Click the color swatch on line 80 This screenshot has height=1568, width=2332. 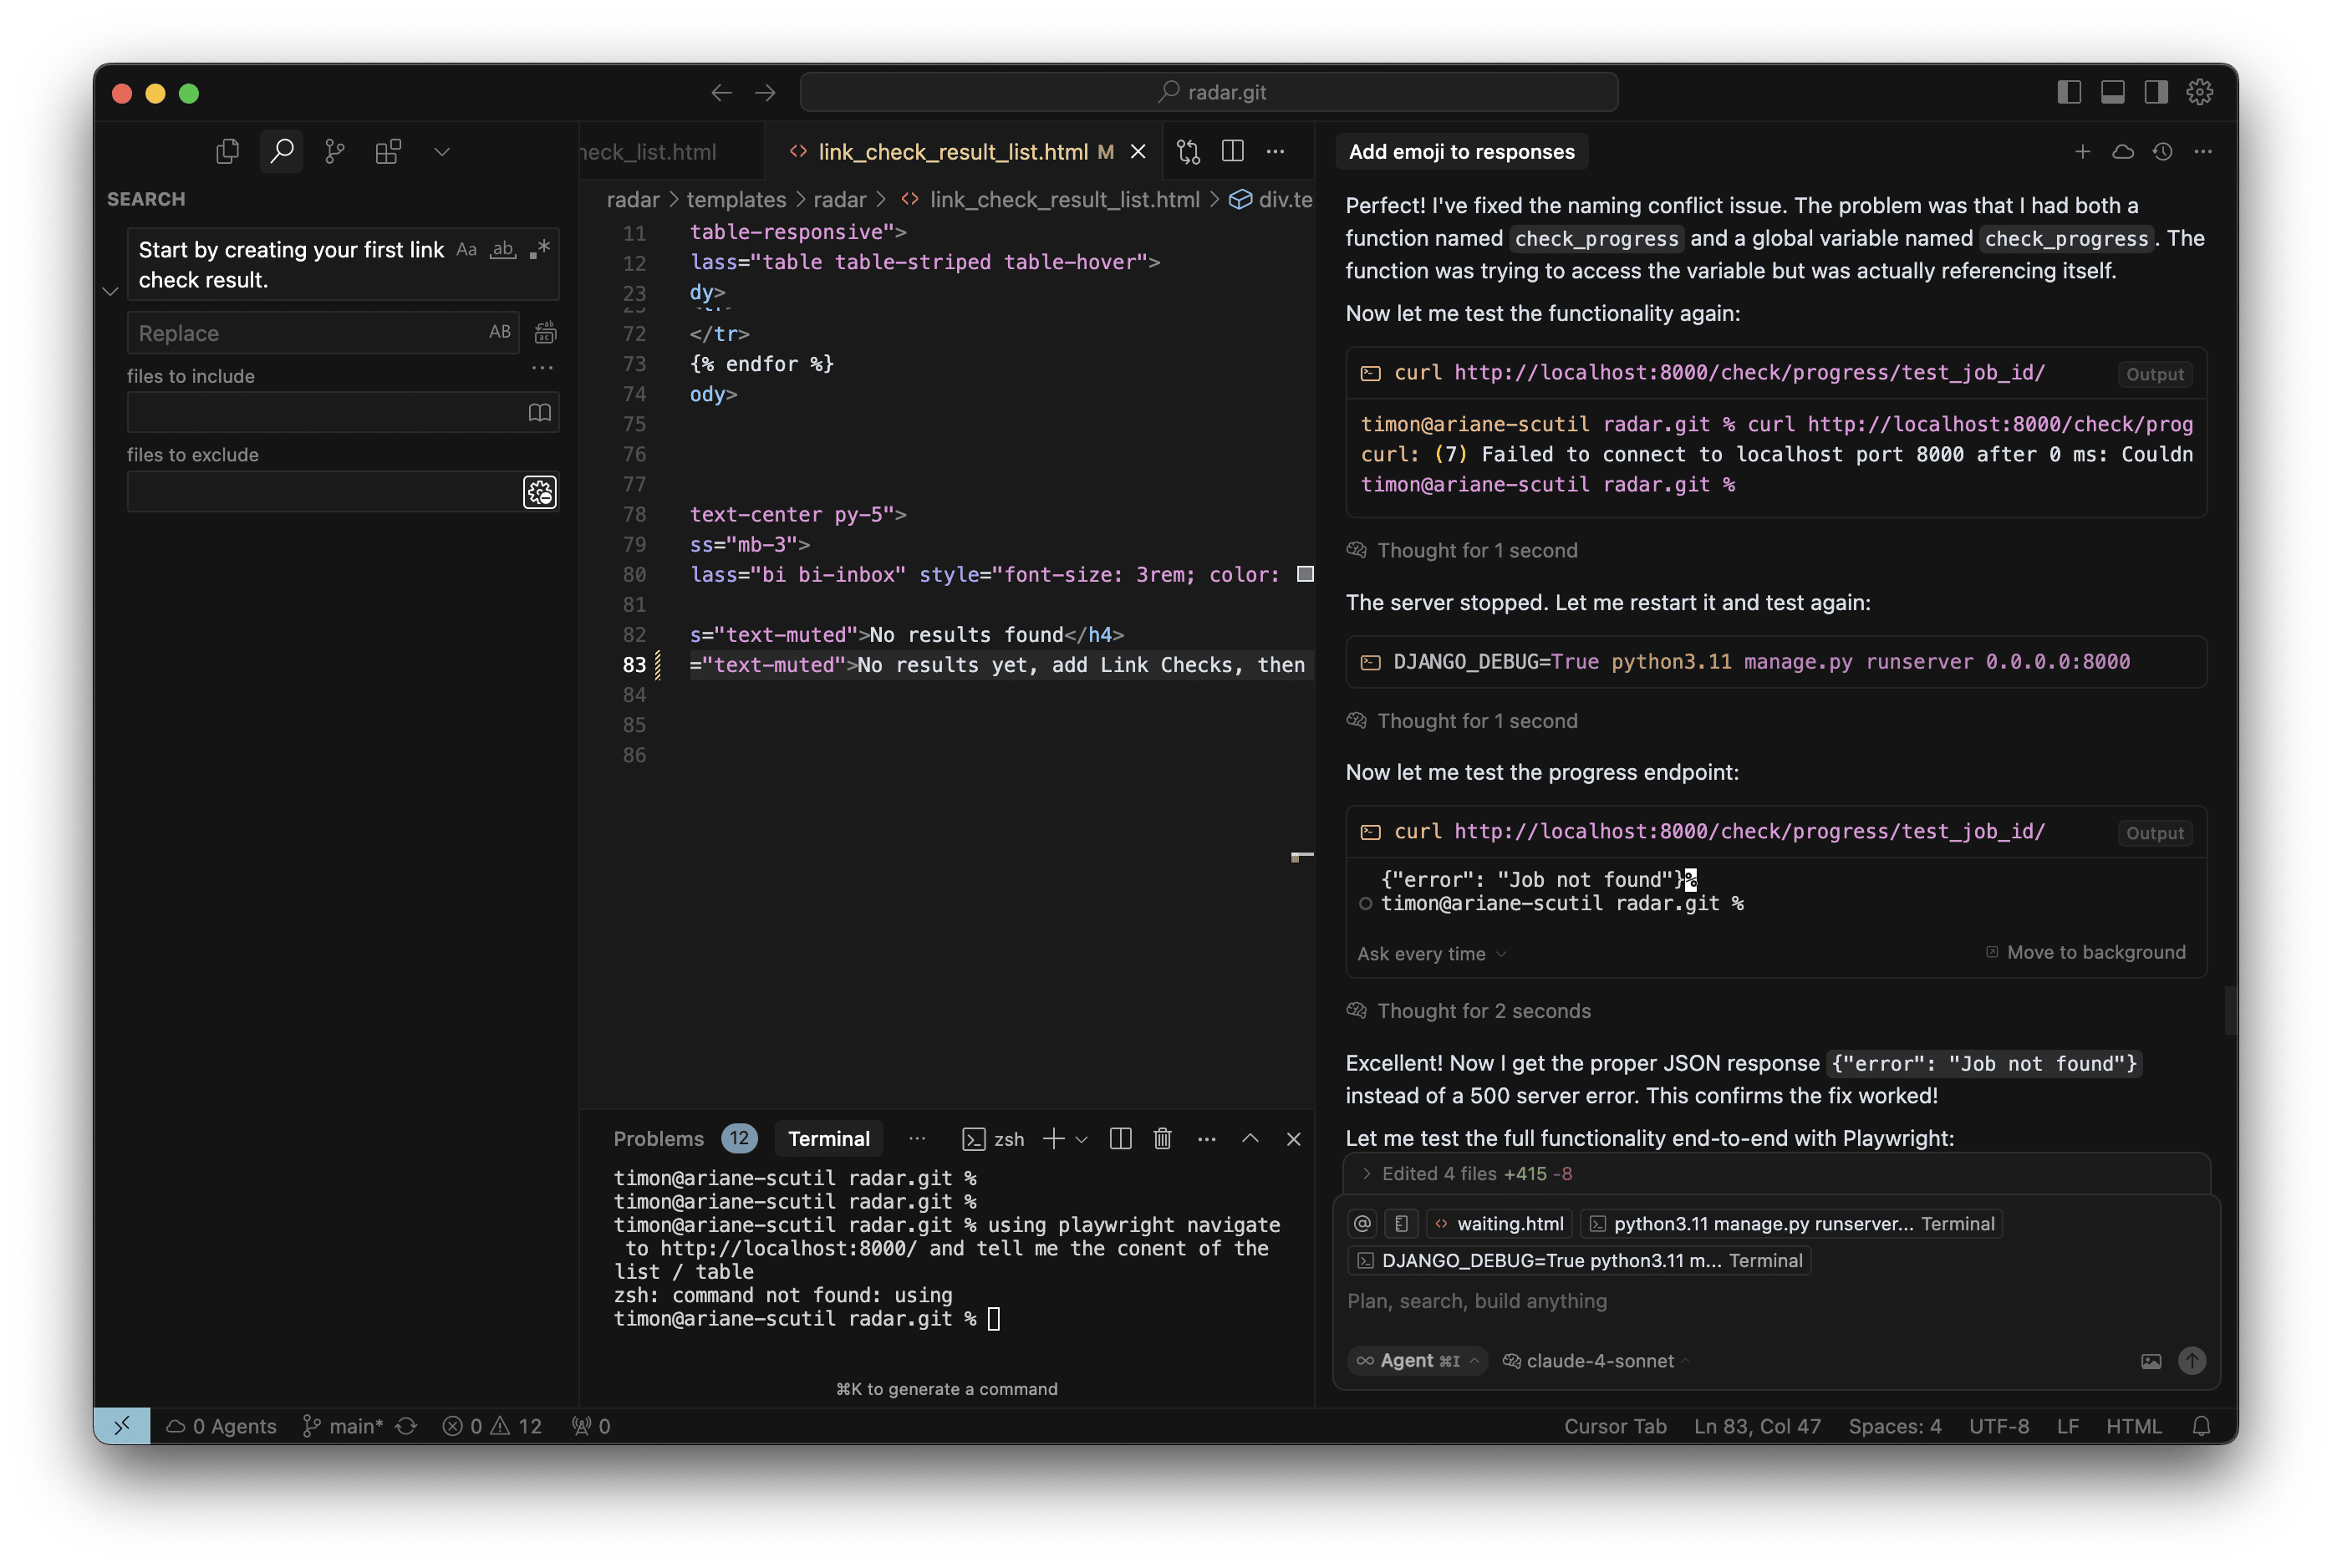(1305, 574)
